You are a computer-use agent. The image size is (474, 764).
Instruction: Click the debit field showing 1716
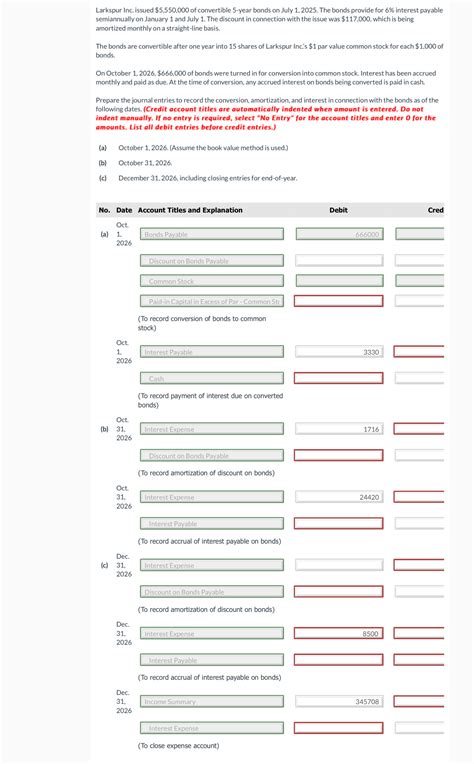(339, 429)
